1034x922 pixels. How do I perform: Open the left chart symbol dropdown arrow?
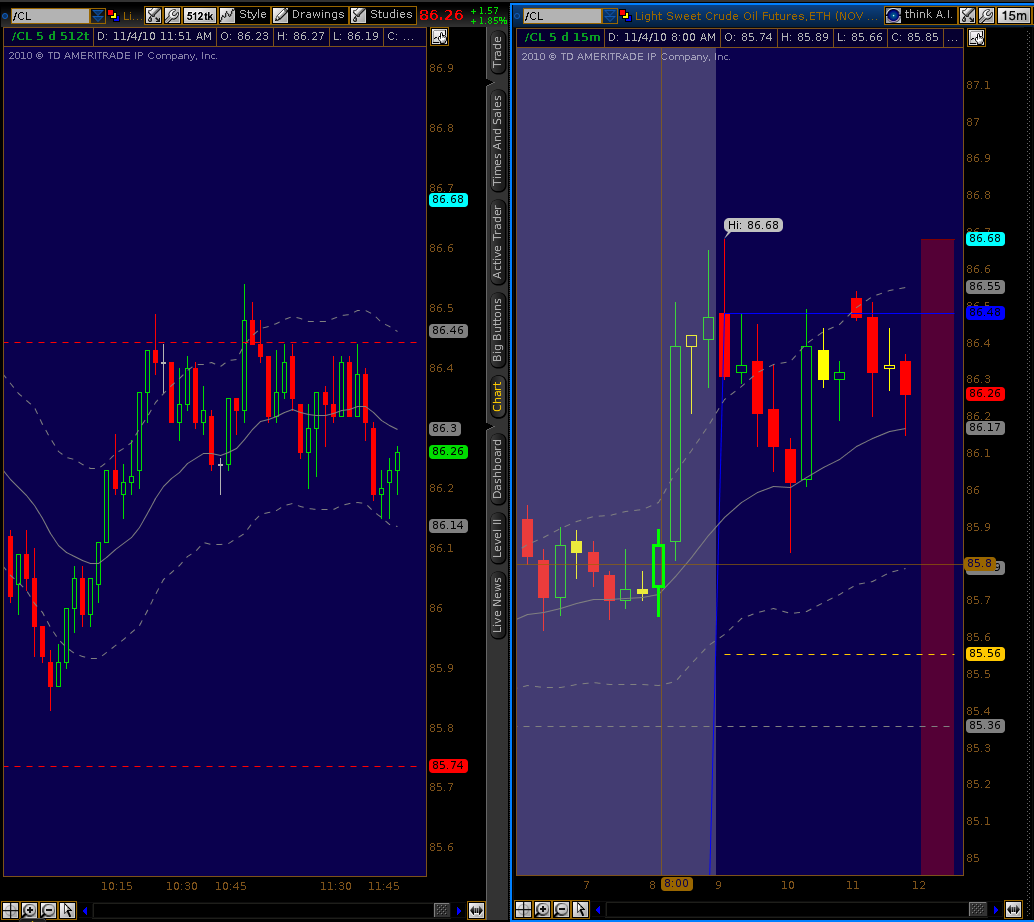point(98,15)
